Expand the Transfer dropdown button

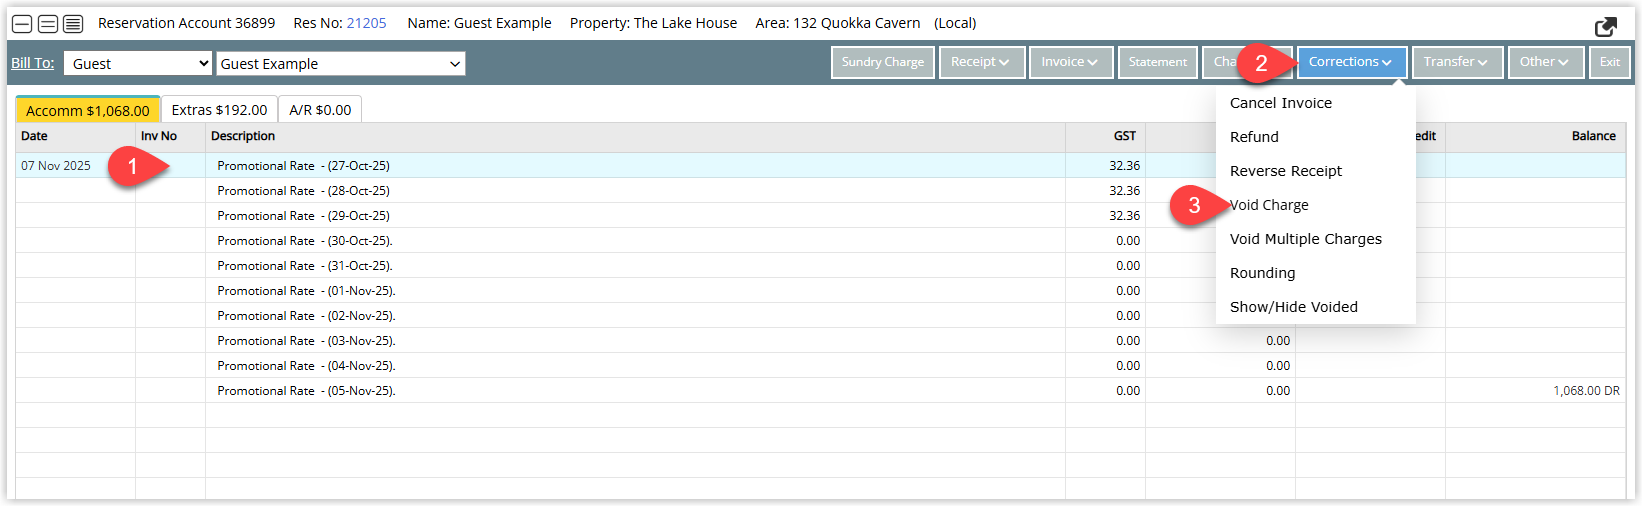[x=1457, y=62]
